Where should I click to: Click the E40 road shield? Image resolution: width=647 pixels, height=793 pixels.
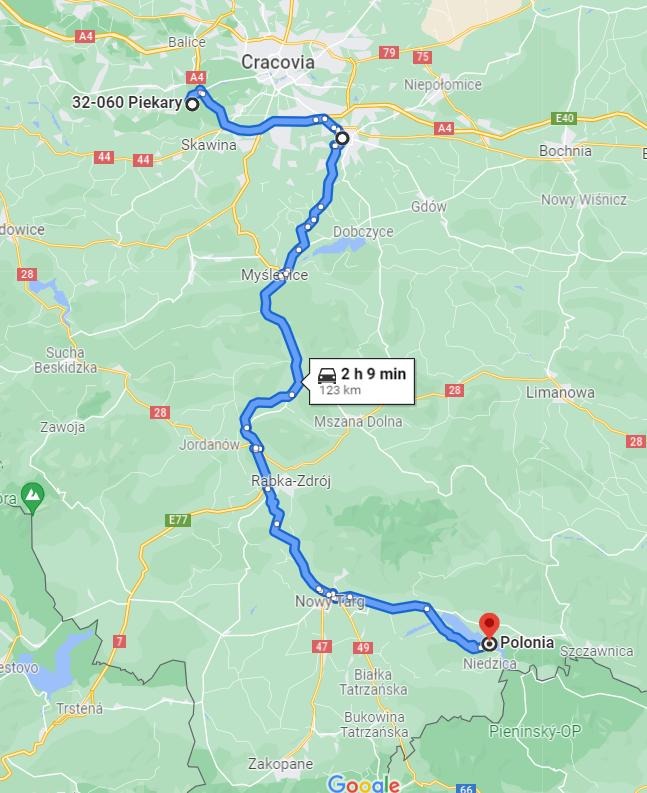(564, 118)
